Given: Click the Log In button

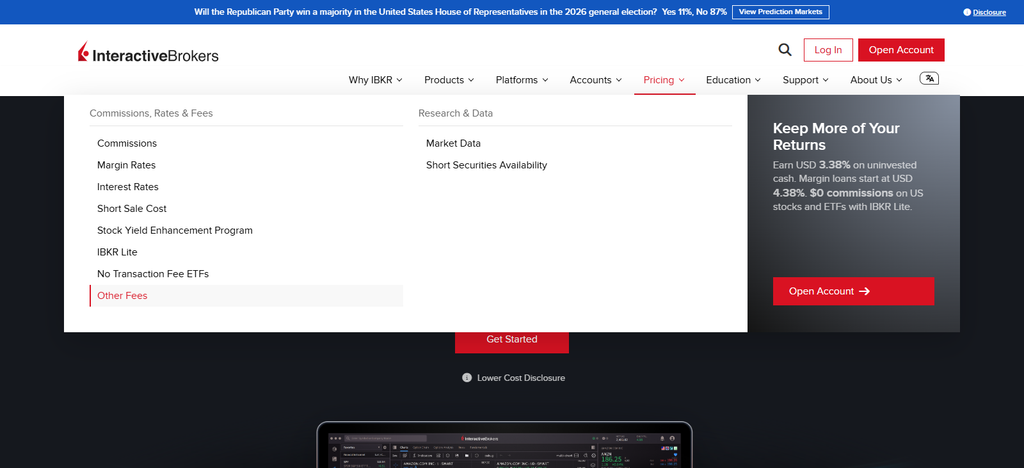Looking at the screenshot, I should [828, 50].
